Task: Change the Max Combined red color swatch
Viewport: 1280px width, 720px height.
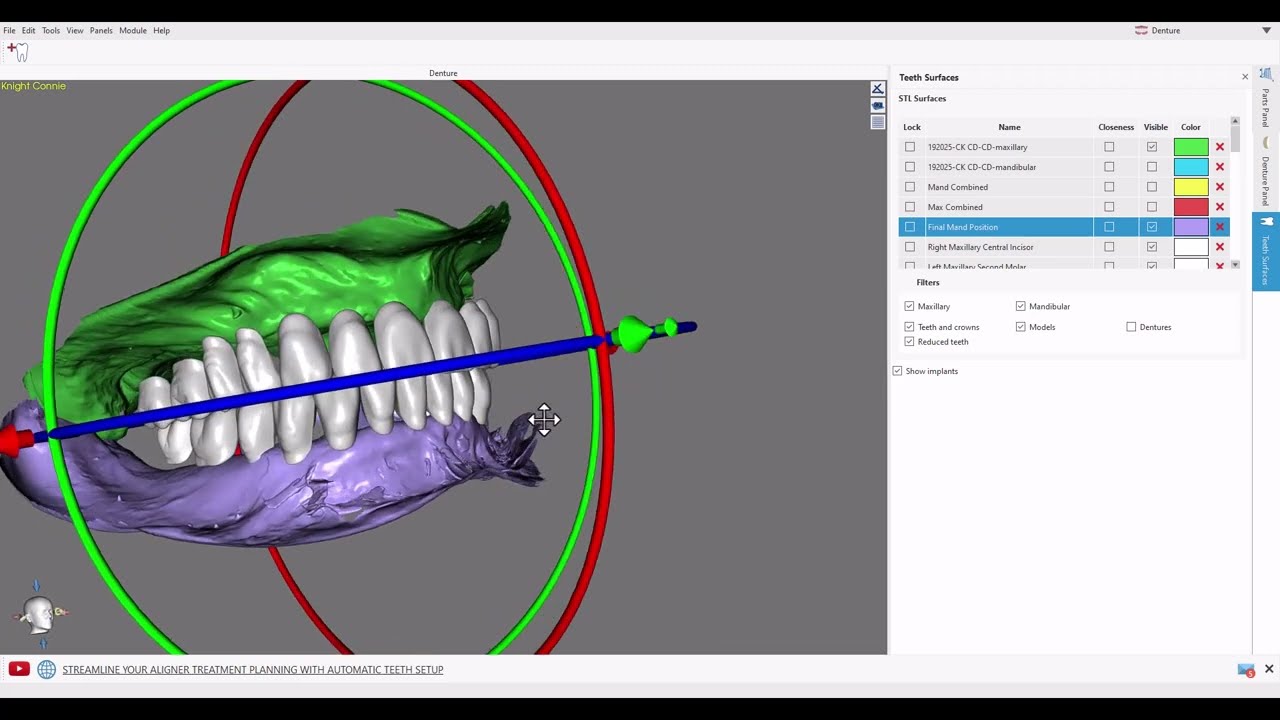Action: (1191, 207)
